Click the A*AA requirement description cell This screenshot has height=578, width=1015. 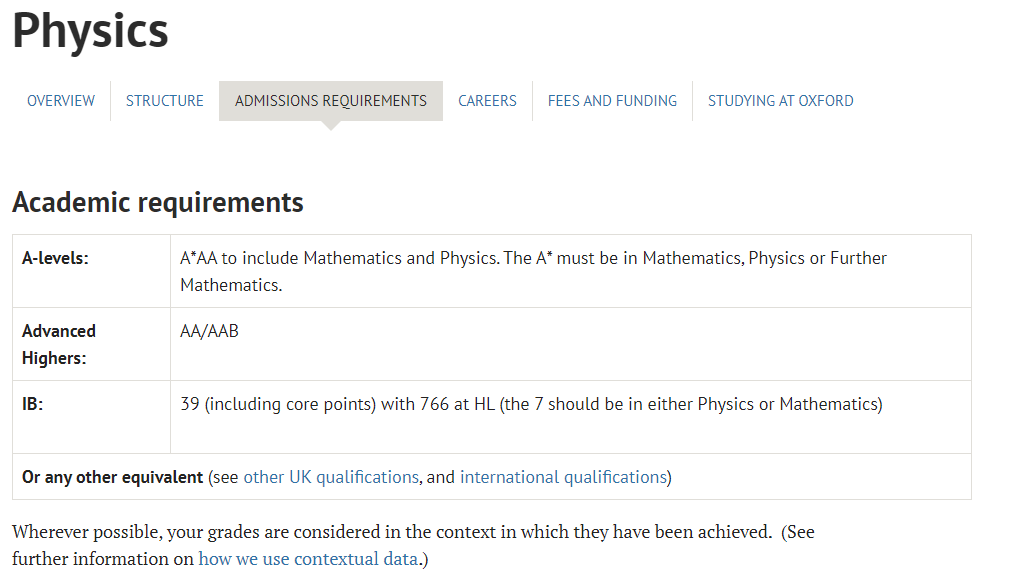(570, 271)
